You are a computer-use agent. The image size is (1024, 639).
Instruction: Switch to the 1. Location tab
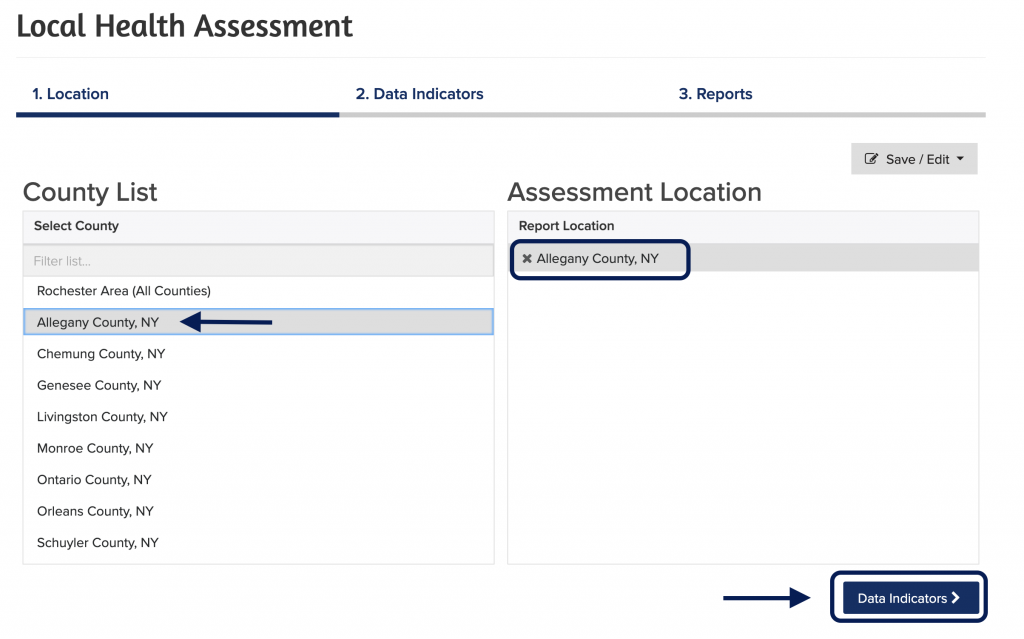click(71, 93)
